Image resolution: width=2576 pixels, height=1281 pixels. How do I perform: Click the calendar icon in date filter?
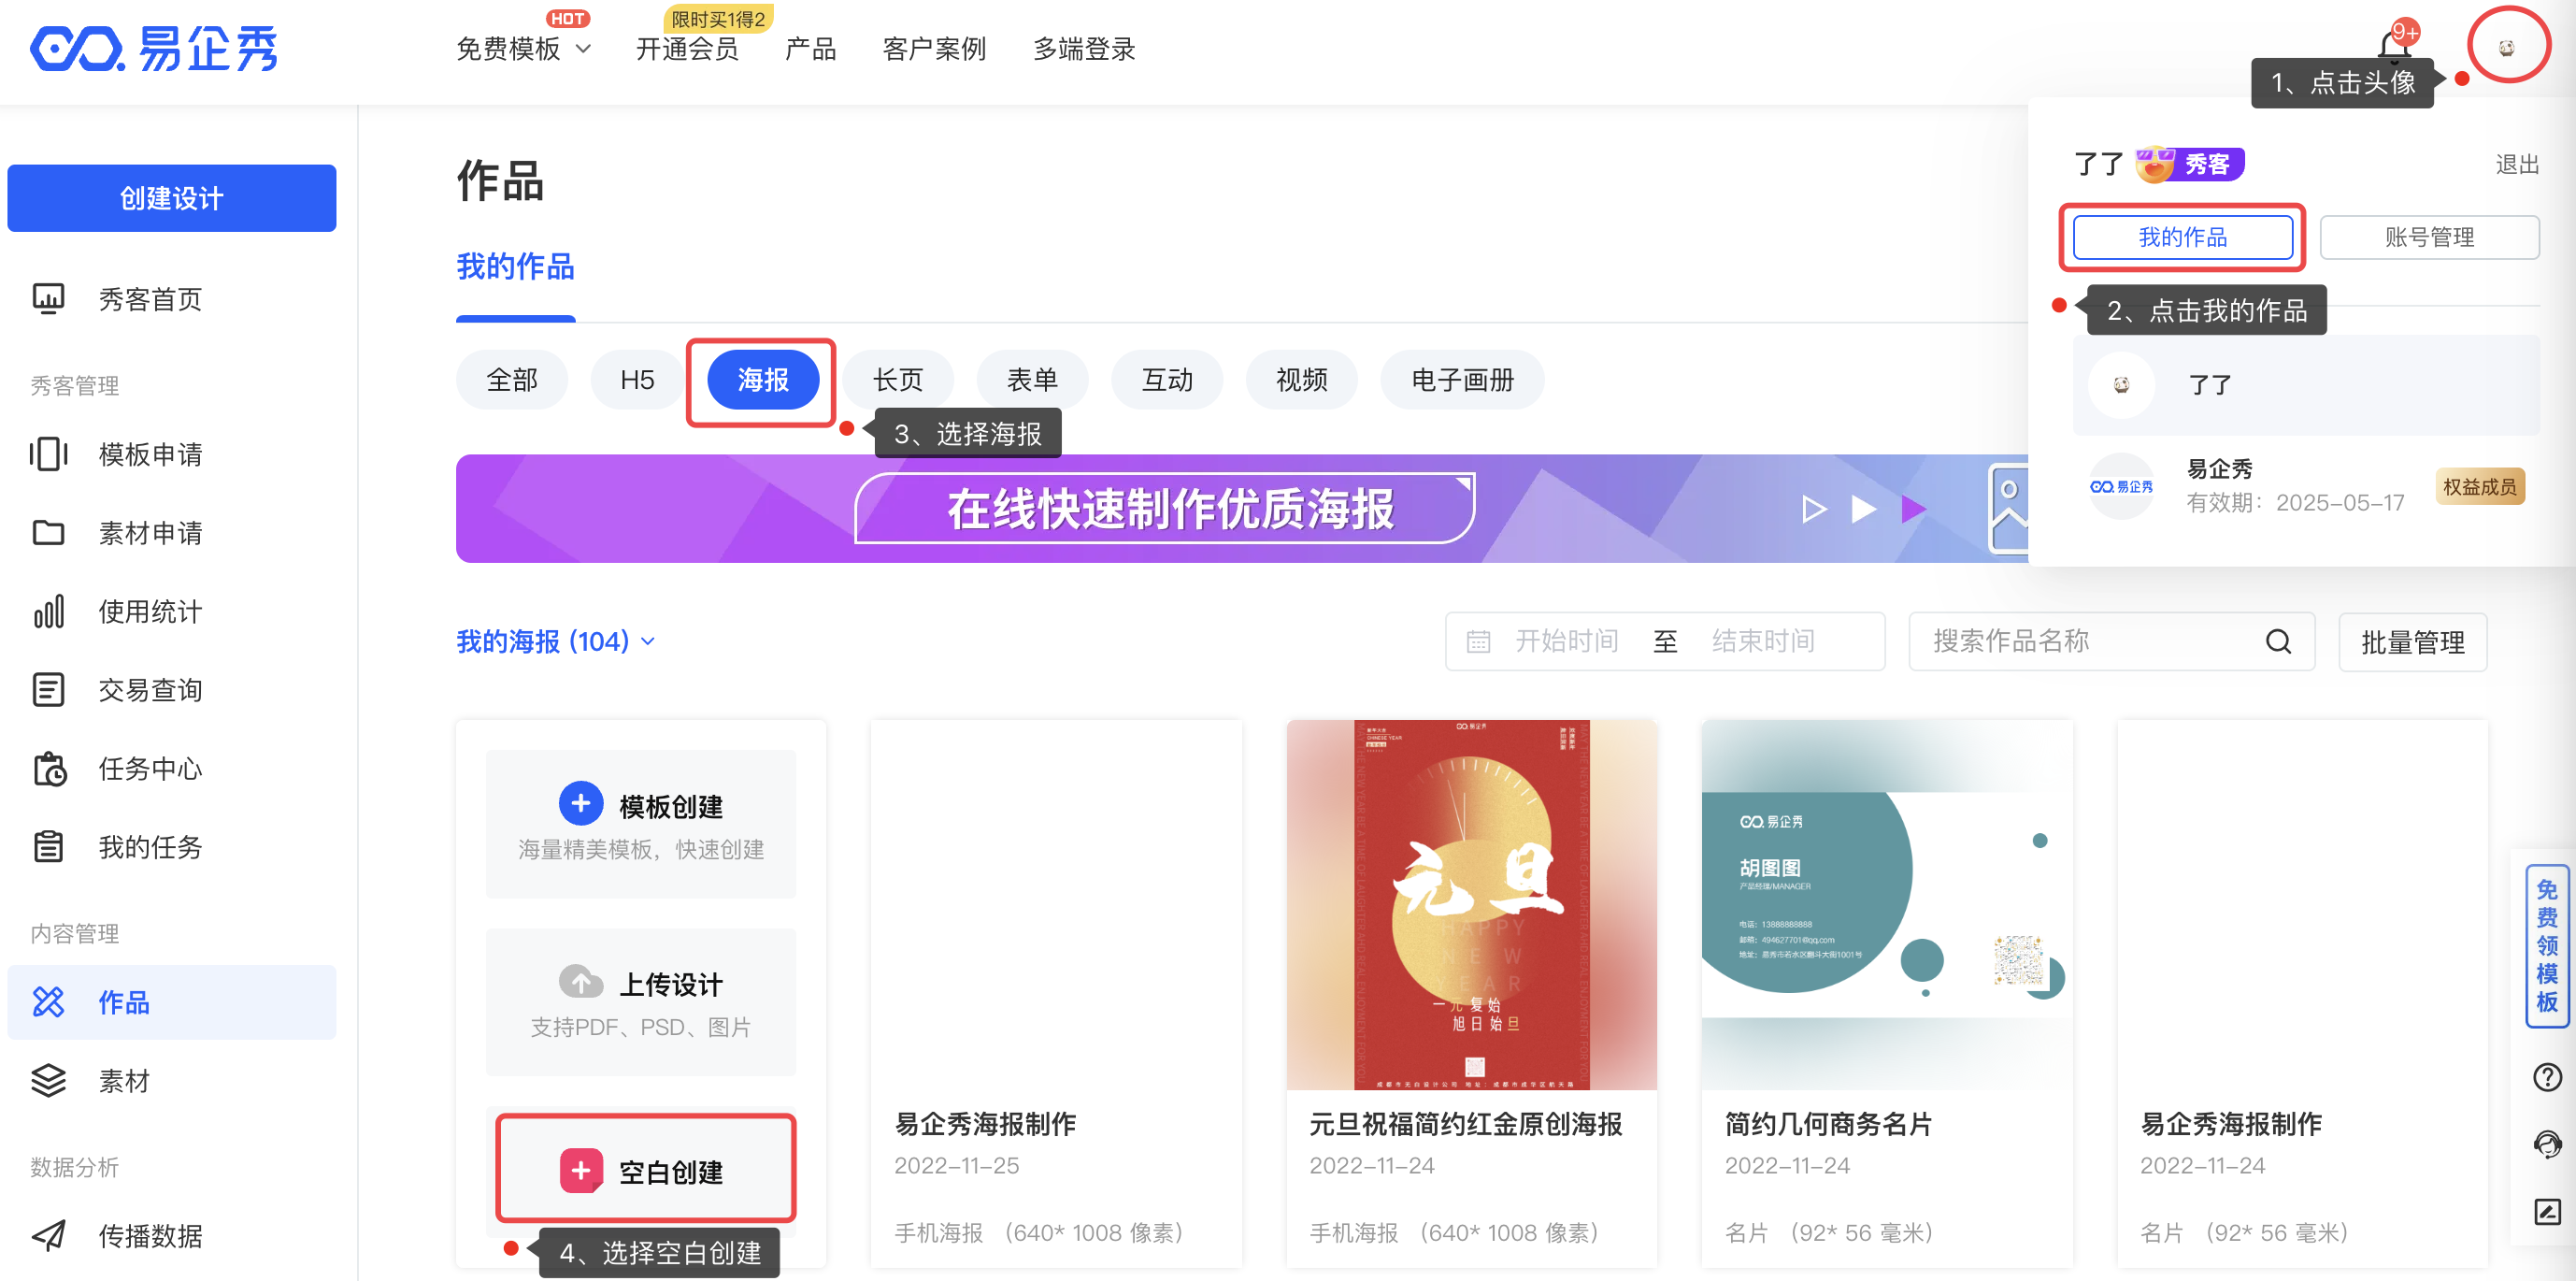1478,642
